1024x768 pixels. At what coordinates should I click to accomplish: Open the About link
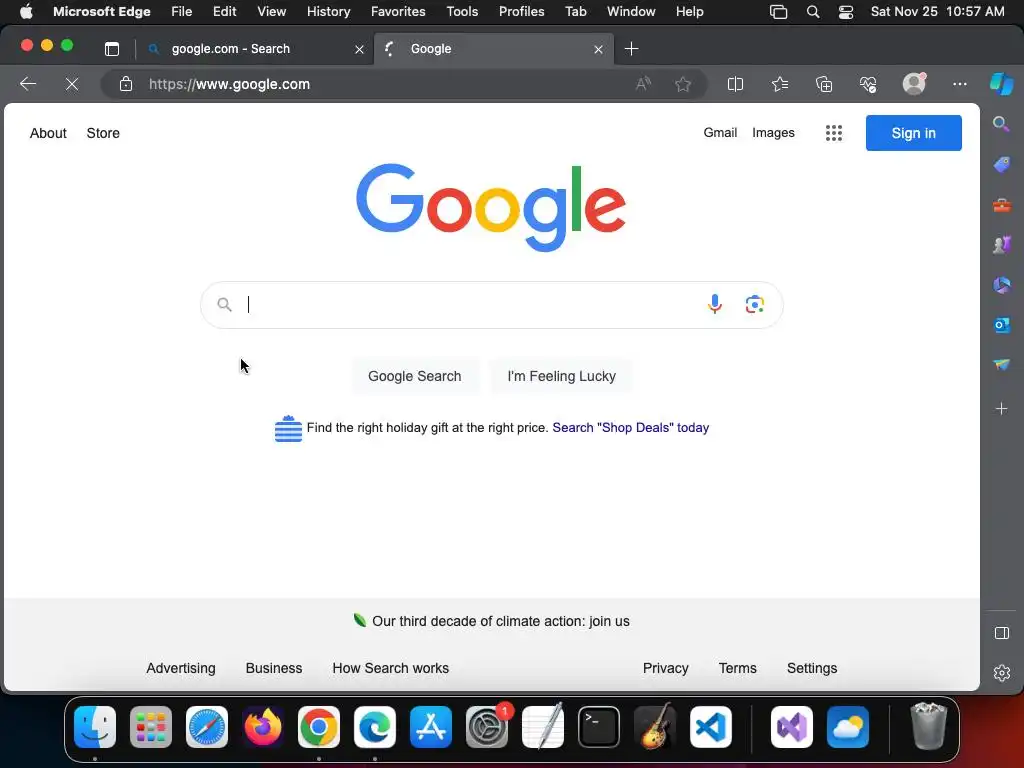(48, 133)
